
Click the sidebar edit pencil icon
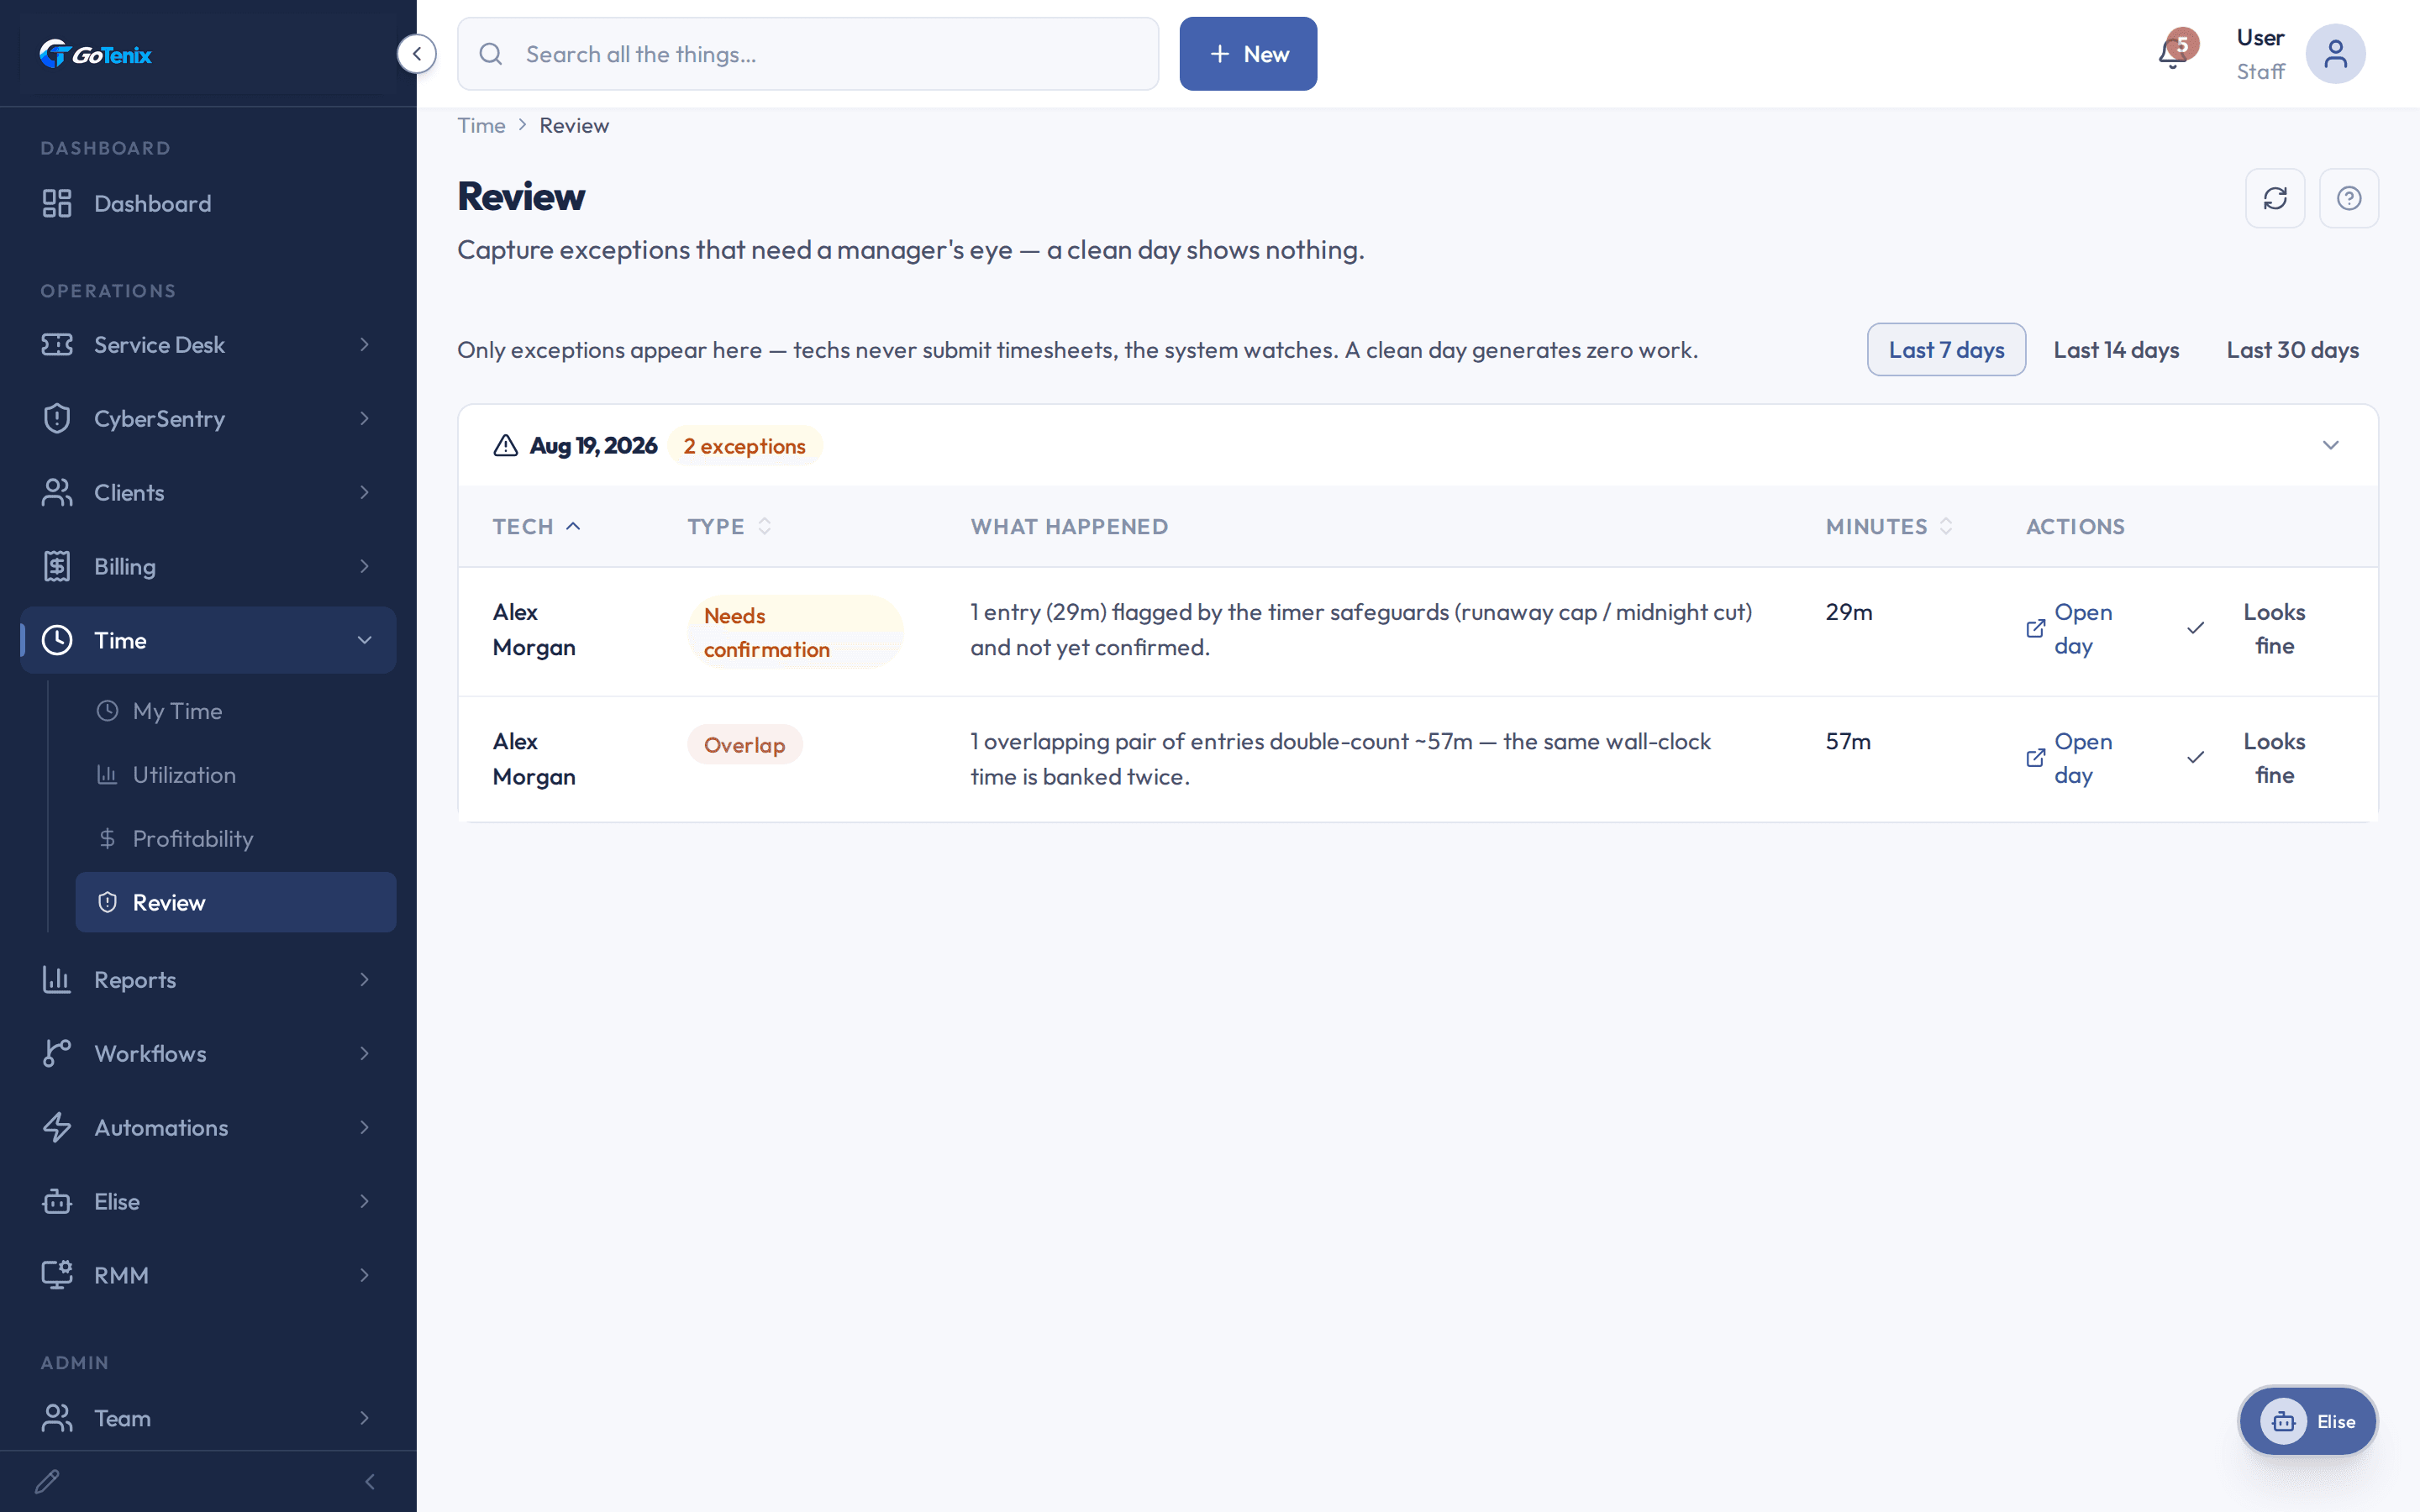47,1481
